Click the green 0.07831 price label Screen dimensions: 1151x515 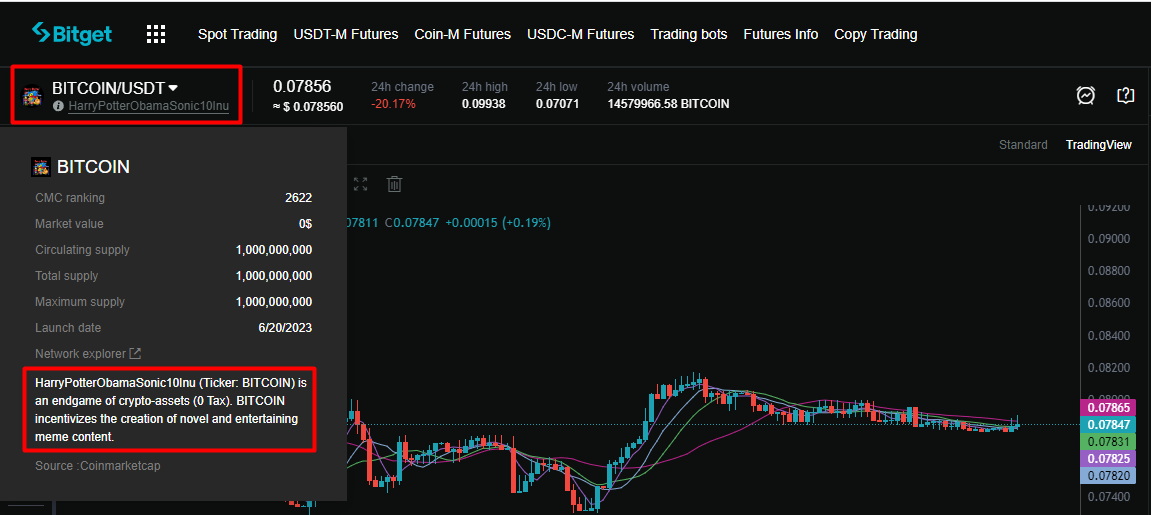[x=1109, y=442]
